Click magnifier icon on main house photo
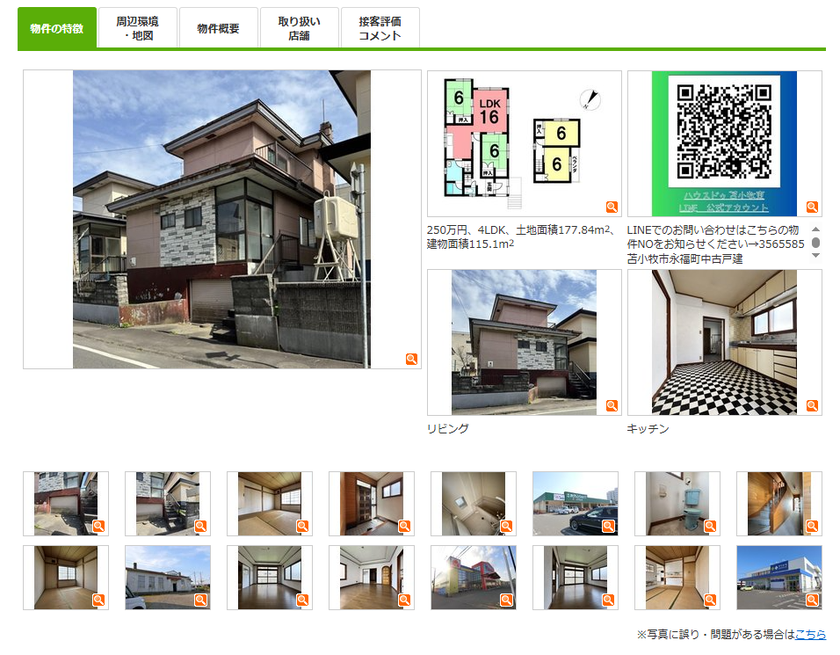 point(411,359)
